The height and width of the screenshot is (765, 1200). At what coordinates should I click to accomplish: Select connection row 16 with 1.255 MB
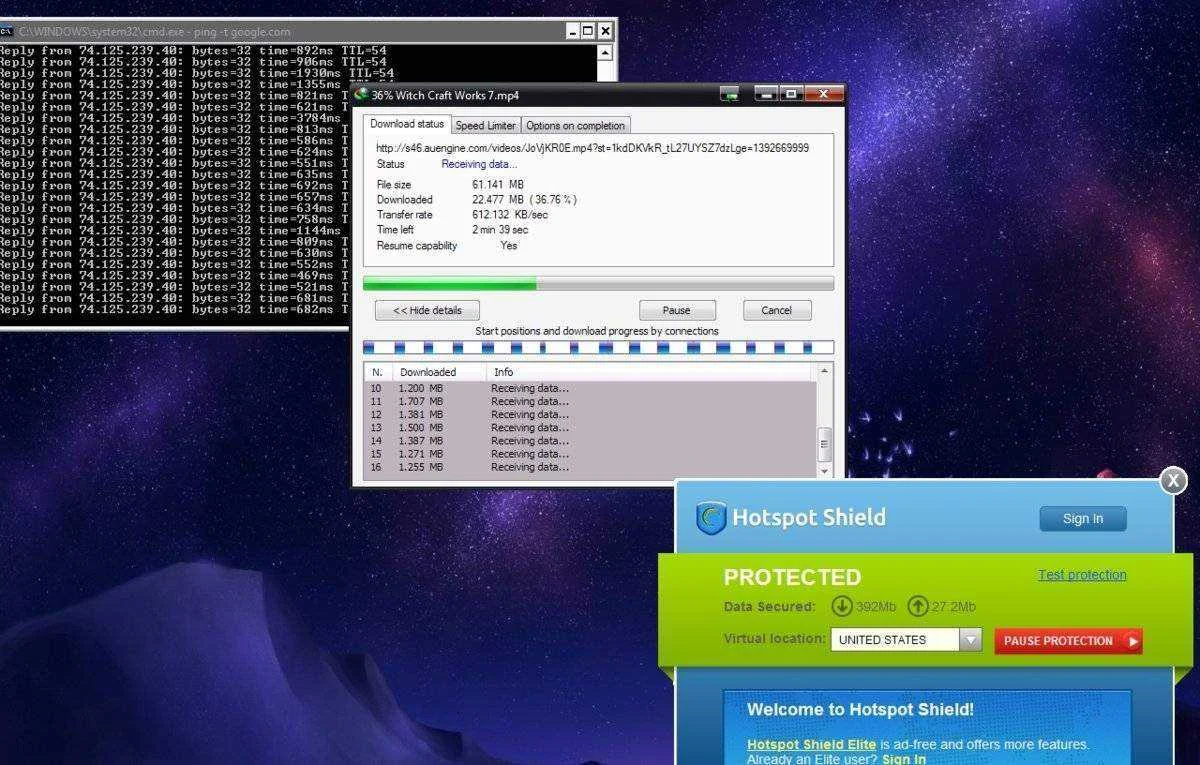click(590, 467)
